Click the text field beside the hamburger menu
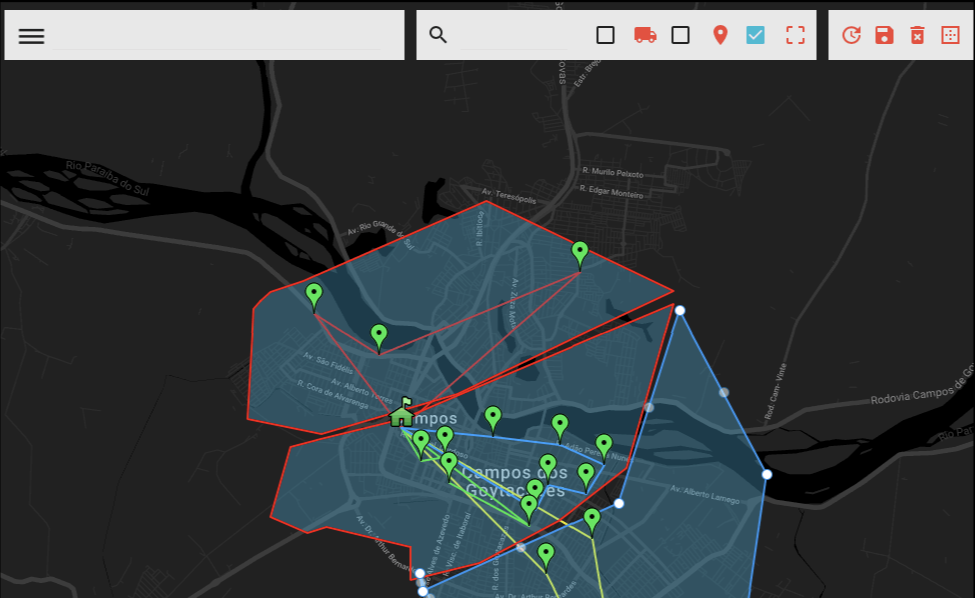The image size is (975, 598). point(218,35)
